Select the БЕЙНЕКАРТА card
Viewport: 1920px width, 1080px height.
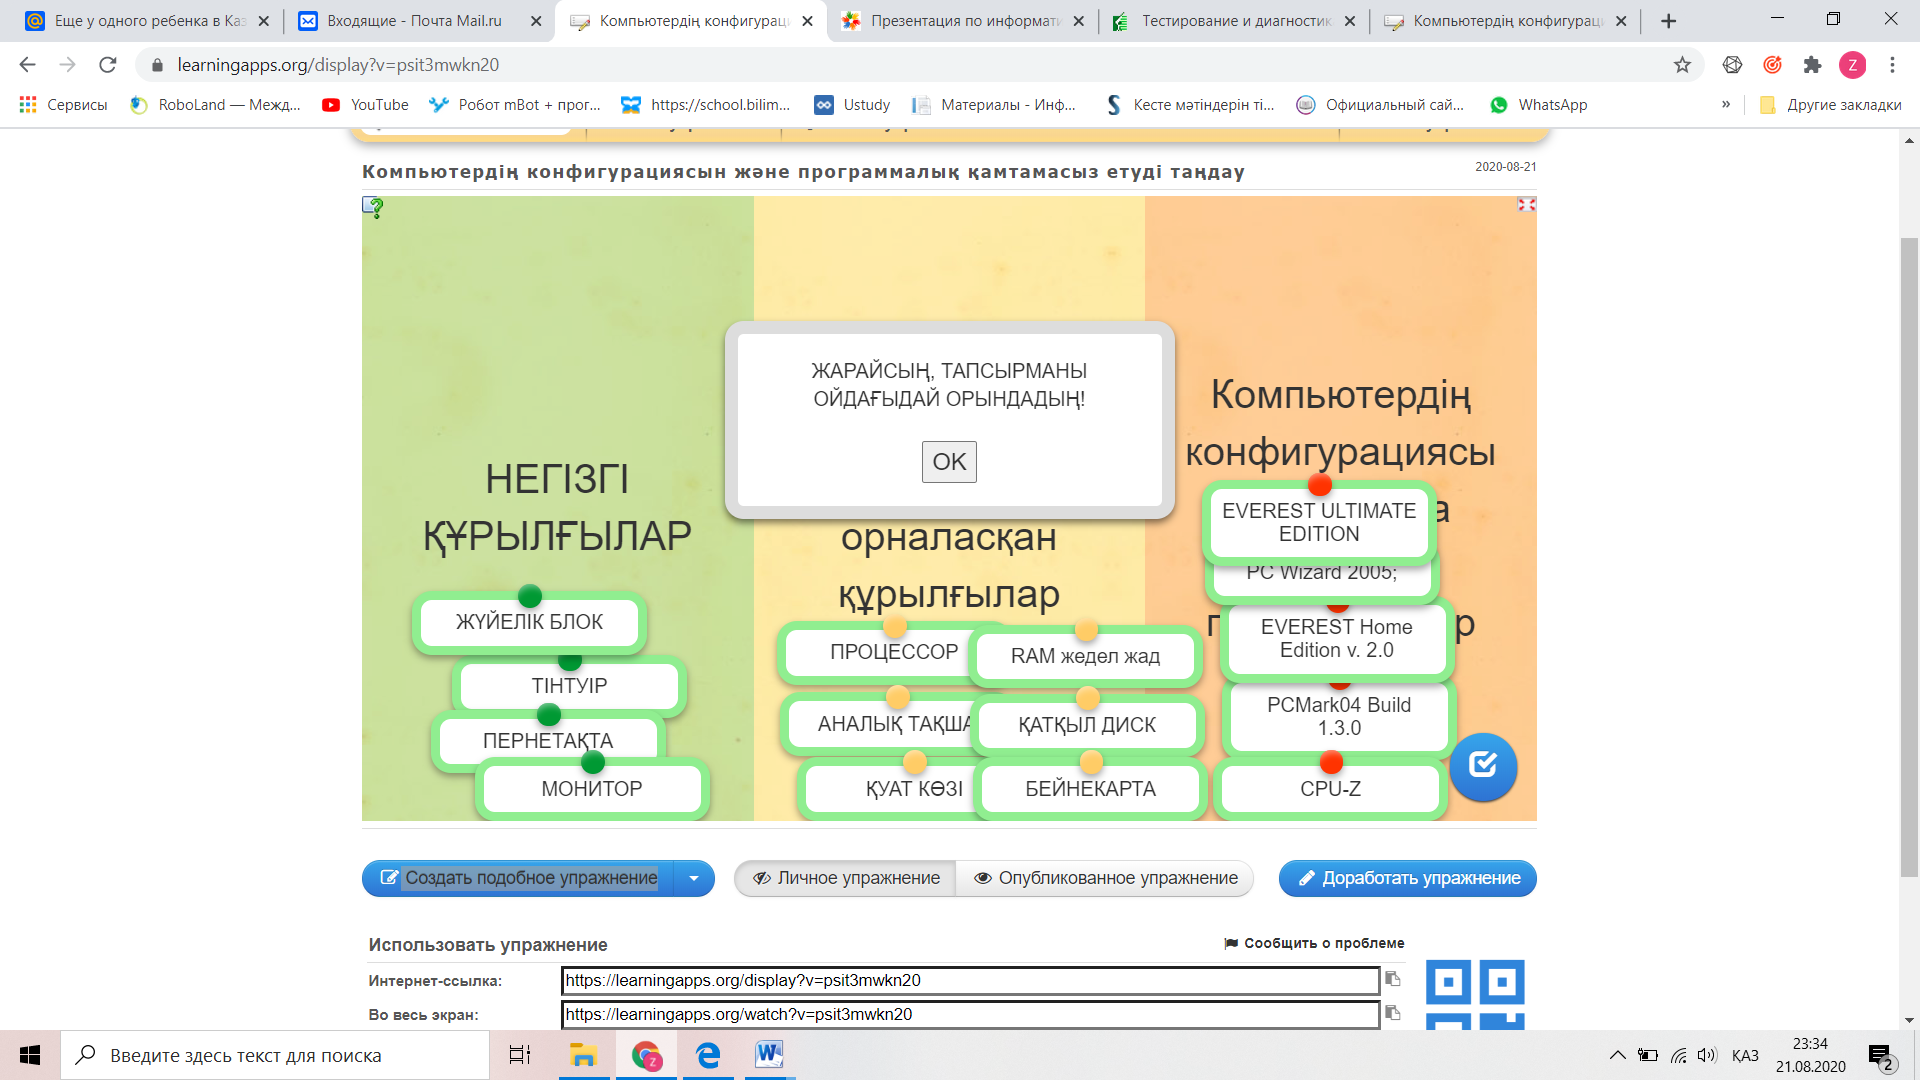[x=1090, y=789]
